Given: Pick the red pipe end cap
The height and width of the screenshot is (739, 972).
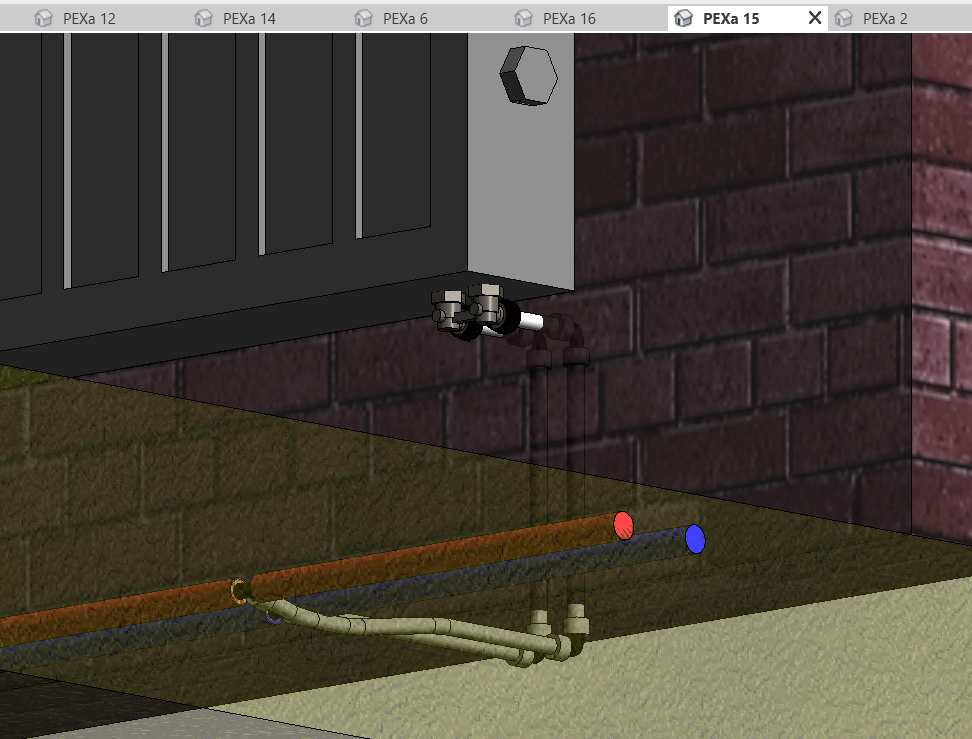Looking at the screenshot, I should pos(624,525).
